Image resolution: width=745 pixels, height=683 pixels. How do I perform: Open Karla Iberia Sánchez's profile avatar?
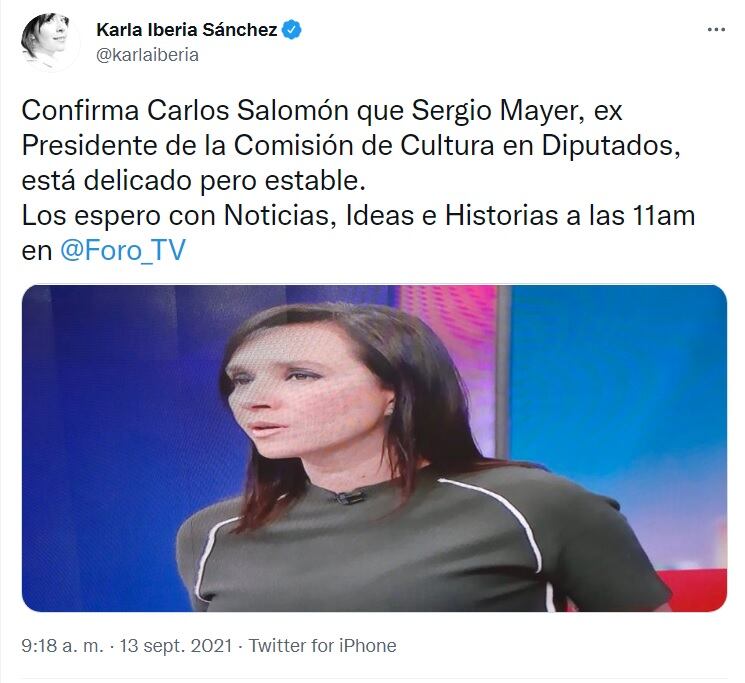click(48, 42)
